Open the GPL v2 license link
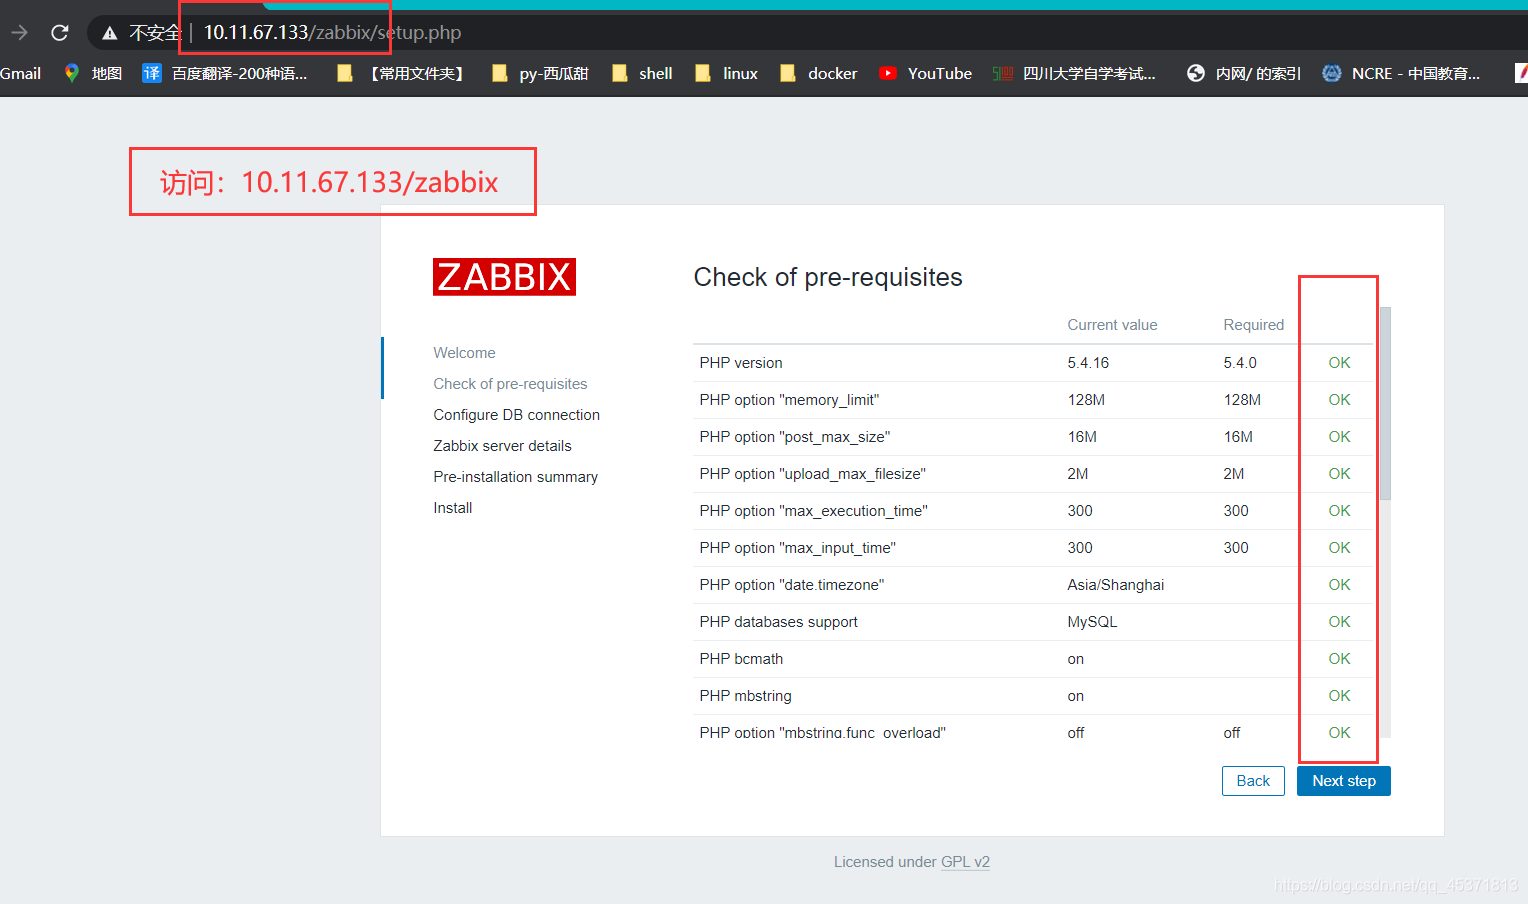The width and height of the screenshot is (1528, 904). coord(965,862)
